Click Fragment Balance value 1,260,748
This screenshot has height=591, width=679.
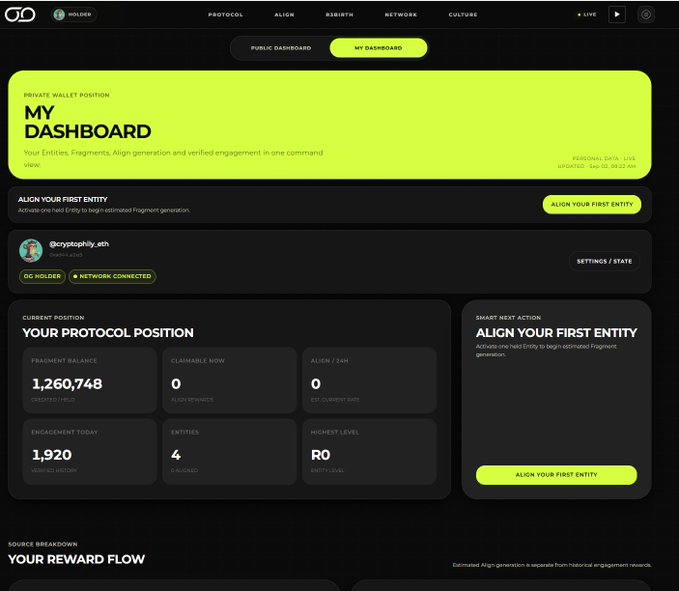point(67,384)
